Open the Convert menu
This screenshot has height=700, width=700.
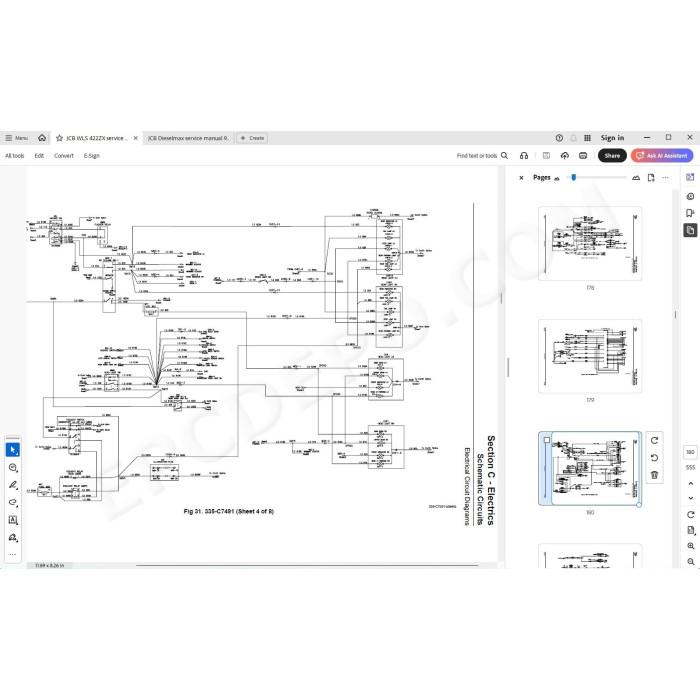64,155
